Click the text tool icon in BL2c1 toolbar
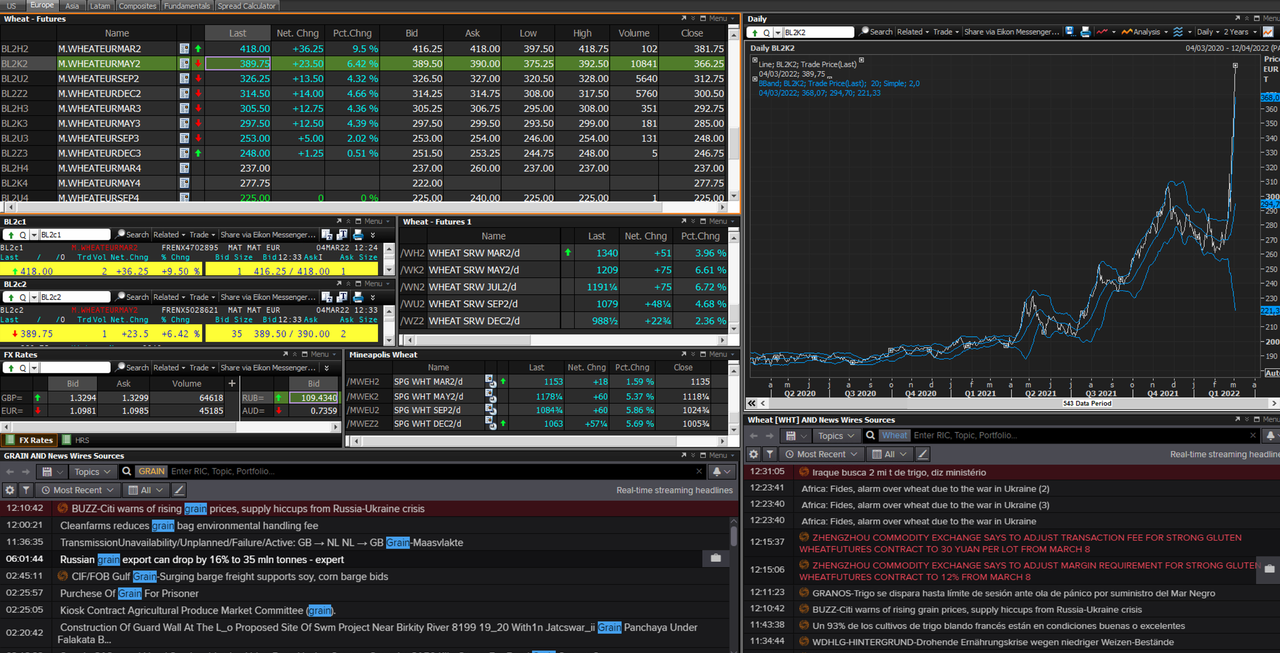Viewport: 1280px width, 653px height. (342, 235)
